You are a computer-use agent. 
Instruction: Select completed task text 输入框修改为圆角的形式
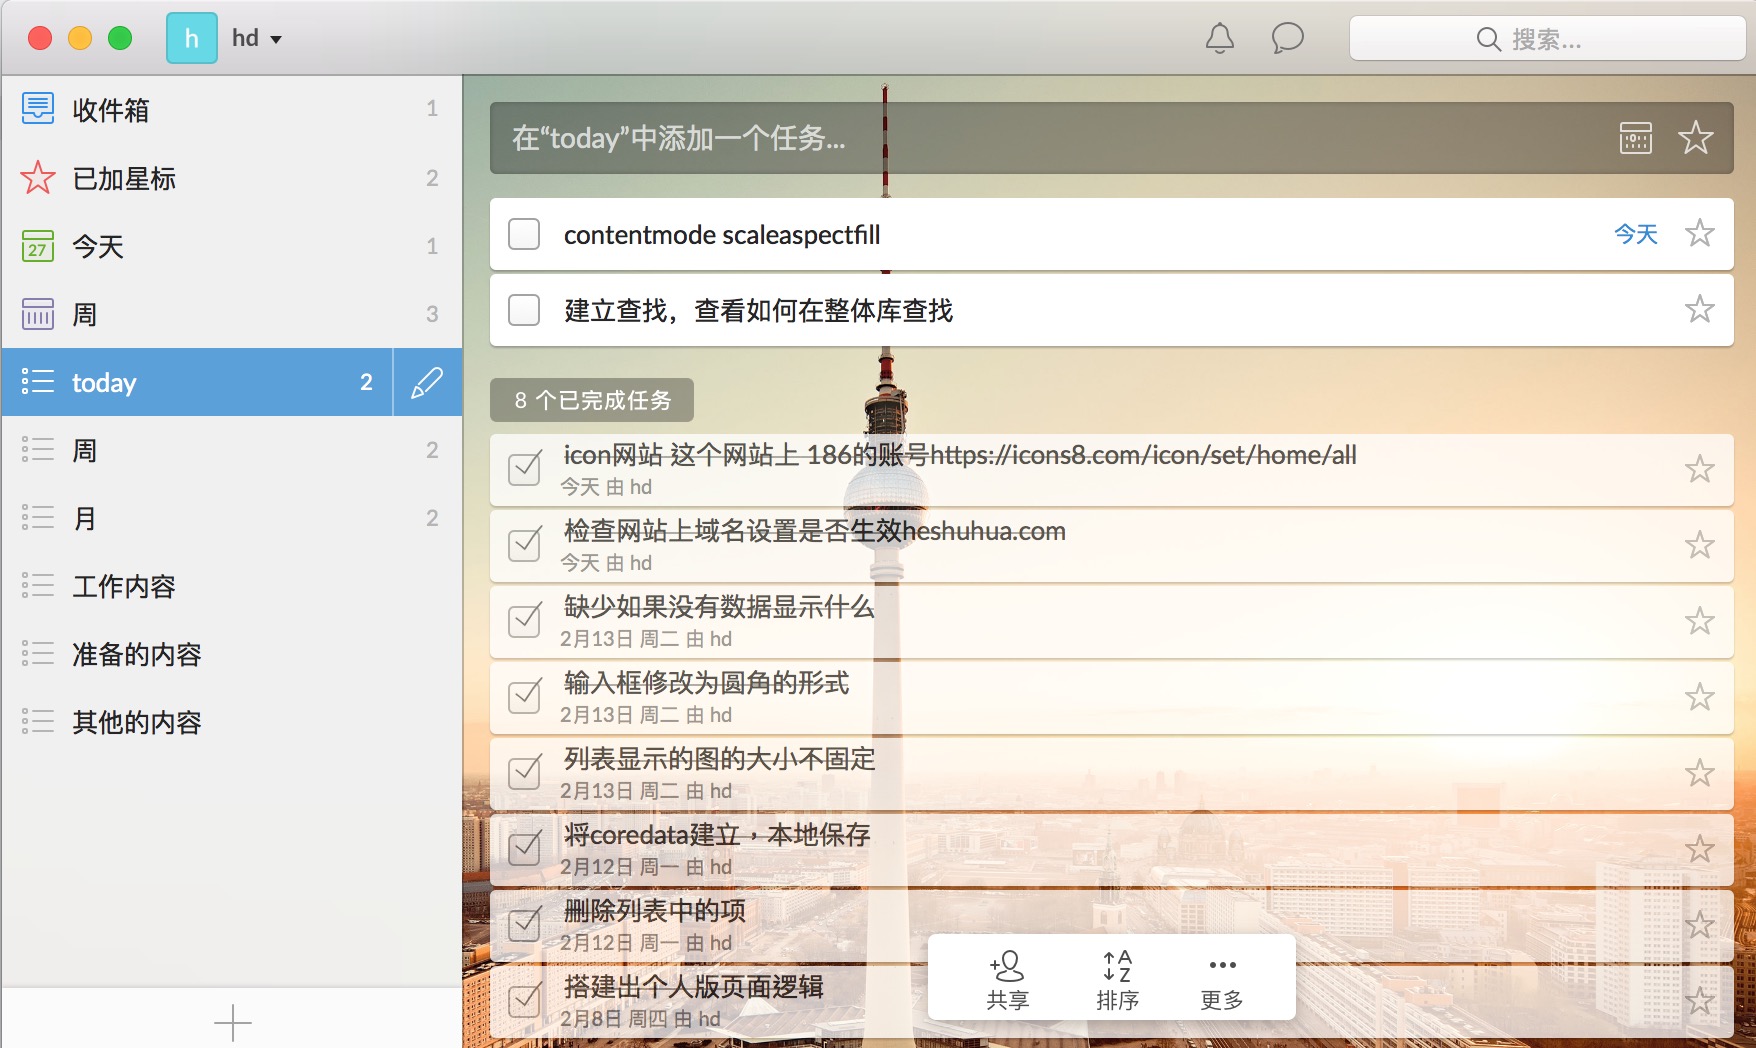pos(706,682)
